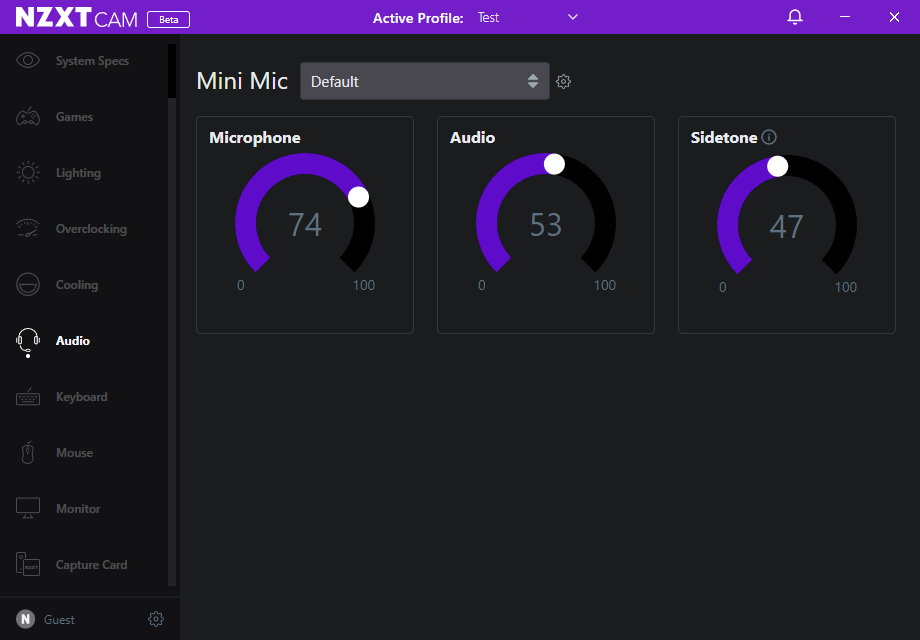This screenshot has height=640, width=920.
Task: Select the Mouse icon in sidebar
Action: coord(28,453)
